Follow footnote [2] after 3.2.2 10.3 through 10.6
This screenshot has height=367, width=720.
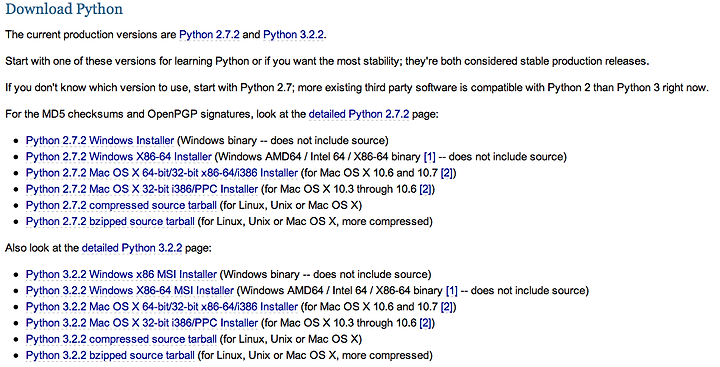(425, 323)
